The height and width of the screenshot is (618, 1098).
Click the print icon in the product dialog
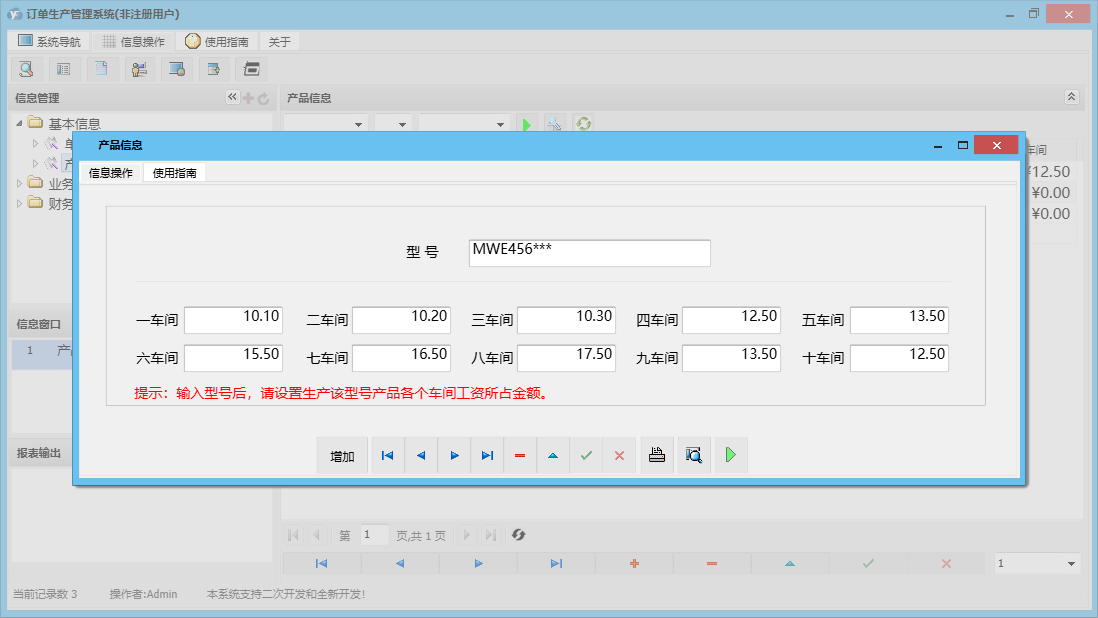click(x=656, y=455)
